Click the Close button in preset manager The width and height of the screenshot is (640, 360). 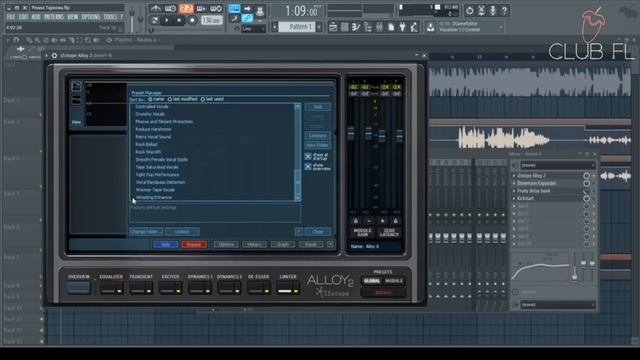point(318,231)
